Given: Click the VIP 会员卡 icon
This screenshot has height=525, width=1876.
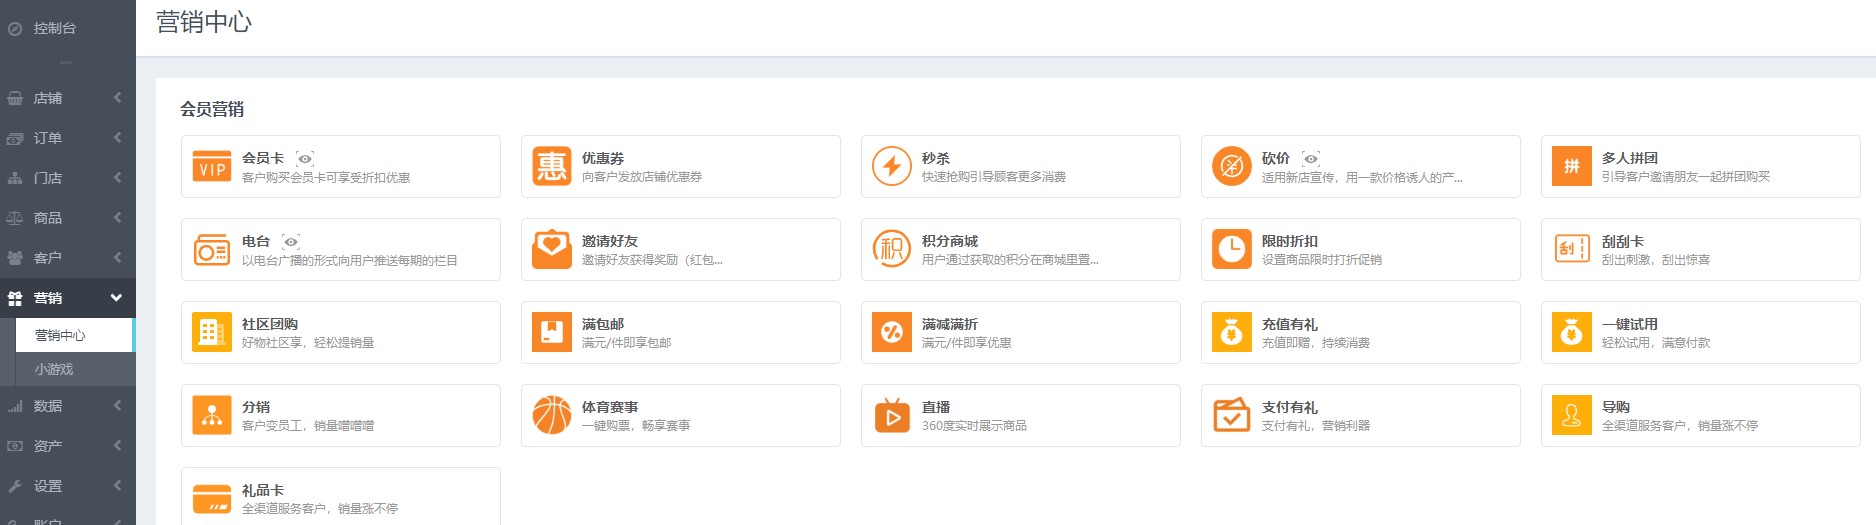Looking at the screenshot, I should click(212, 166).
